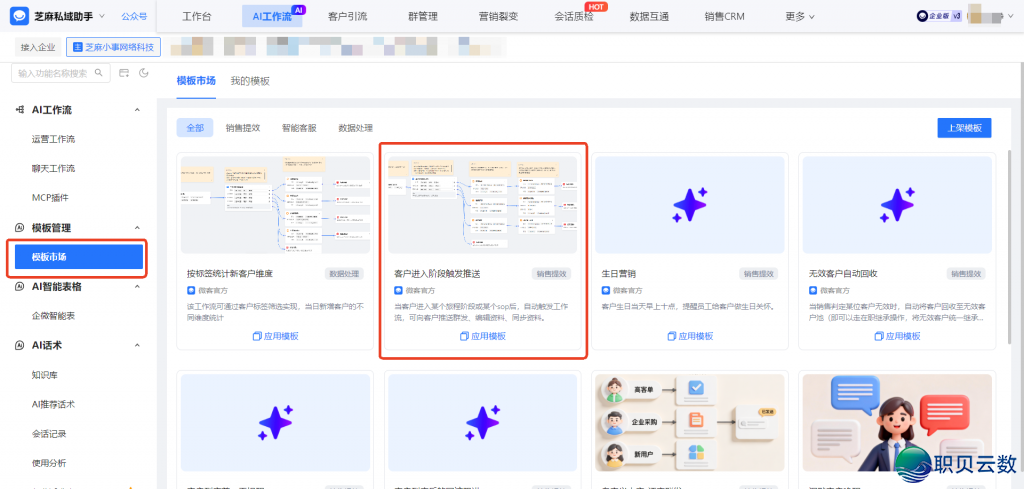The image size is (1024, 489).
Task: Click the company icon in 芝麻小事网络科技 tag
Action: 77,47
